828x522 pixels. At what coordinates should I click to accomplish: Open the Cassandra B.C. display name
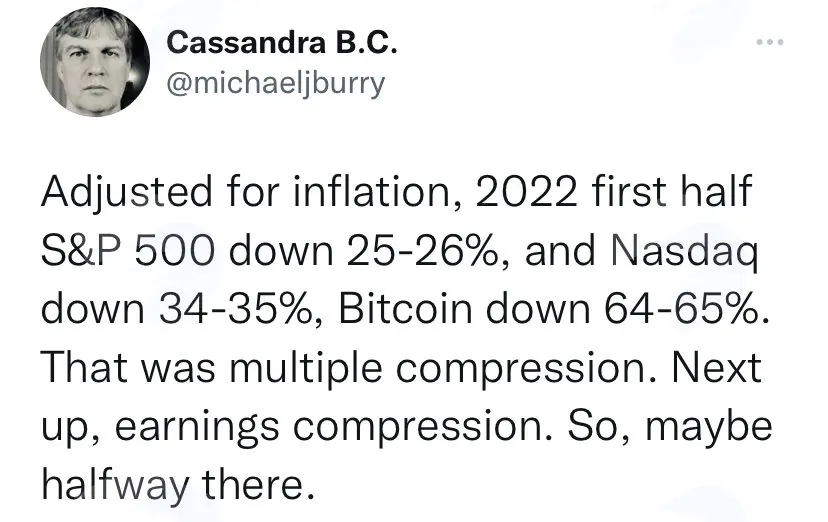pos(281,42)
